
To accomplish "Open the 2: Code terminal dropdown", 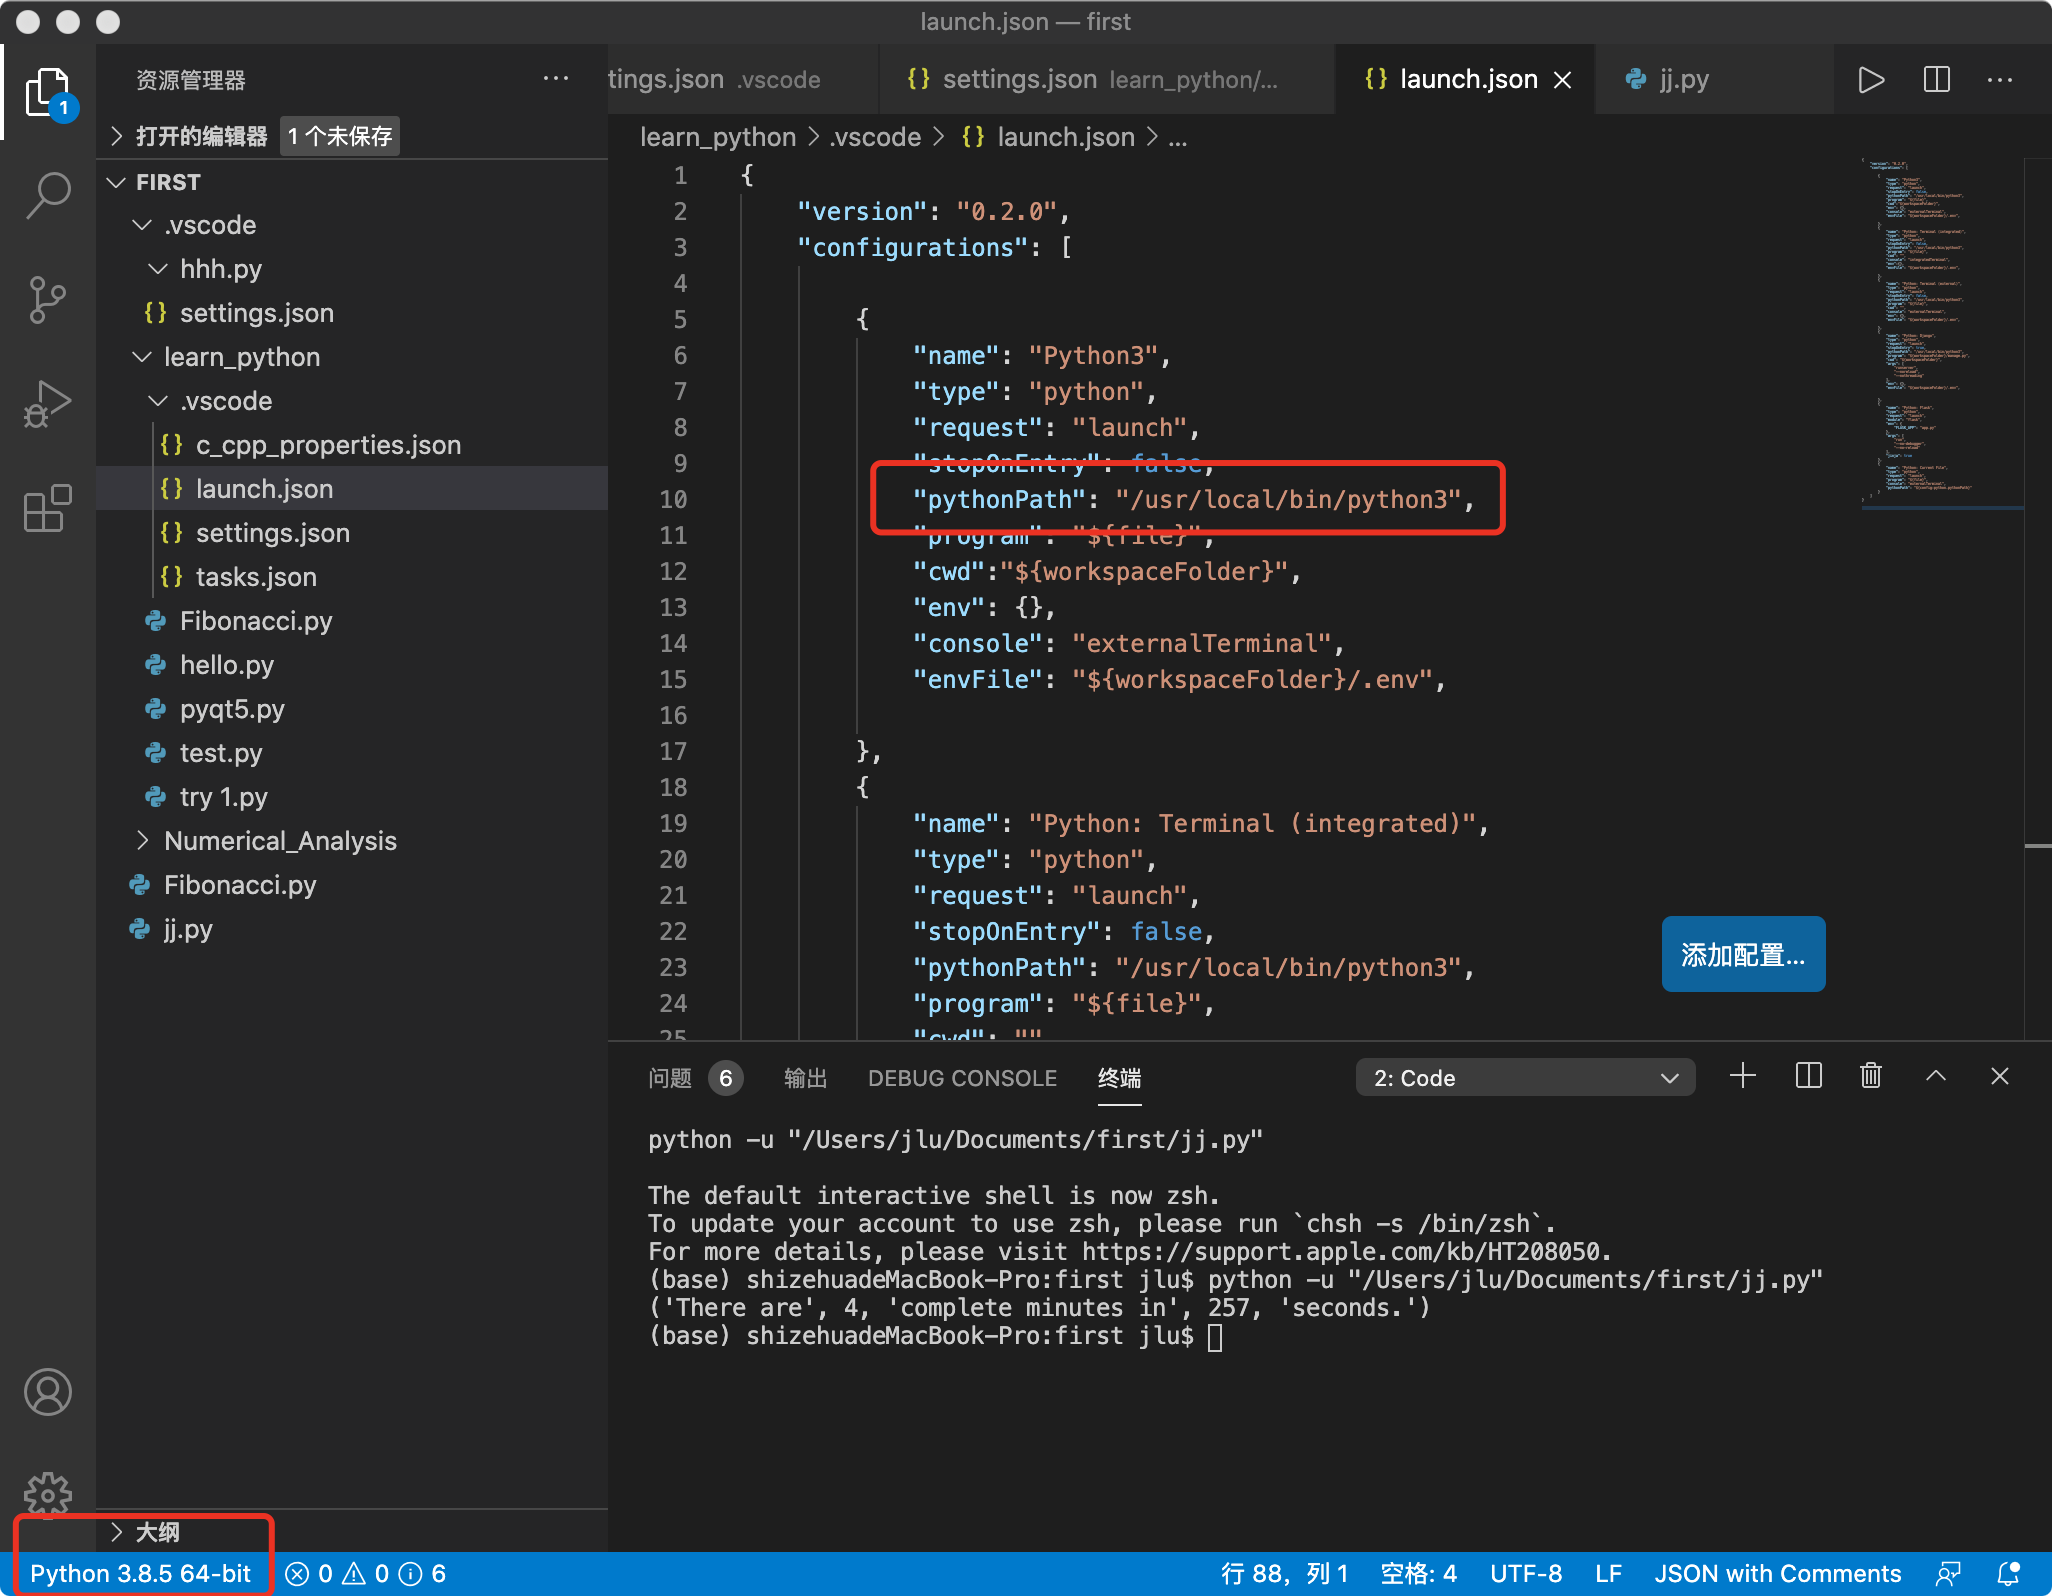I will coord(1524,1077).
